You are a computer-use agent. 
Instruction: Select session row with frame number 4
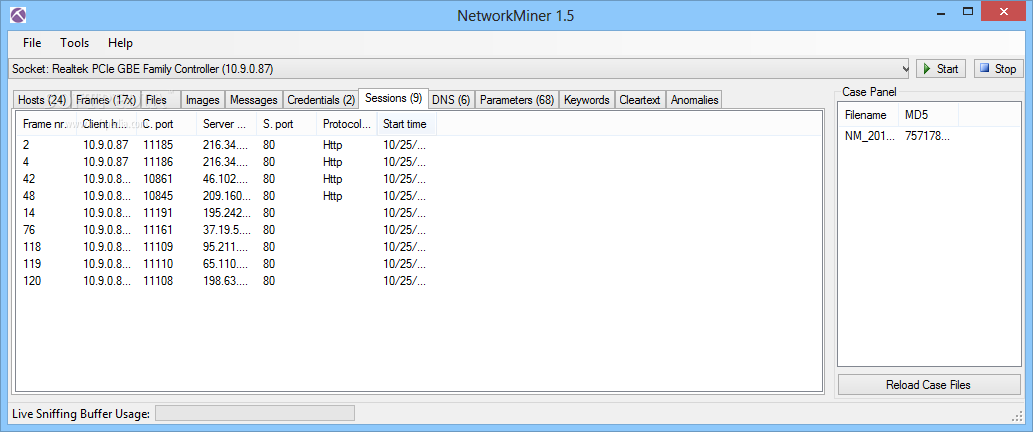coord(227,161)
